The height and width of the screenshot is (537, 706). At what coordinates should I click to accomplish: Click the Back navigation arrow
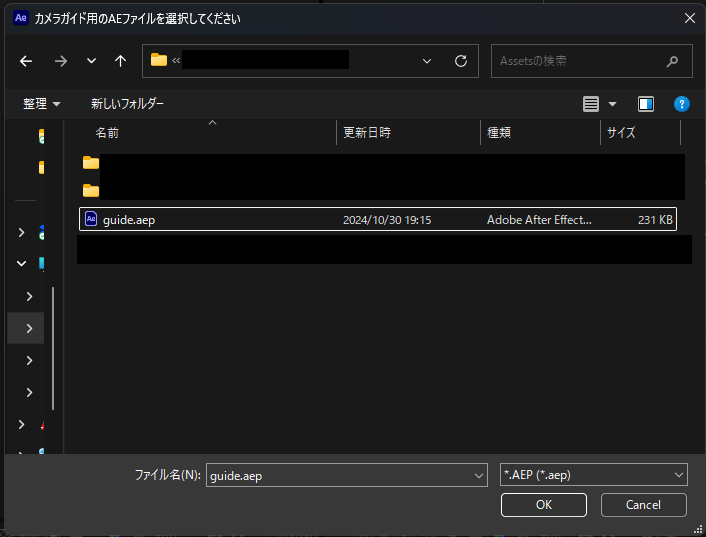[26, 61]
